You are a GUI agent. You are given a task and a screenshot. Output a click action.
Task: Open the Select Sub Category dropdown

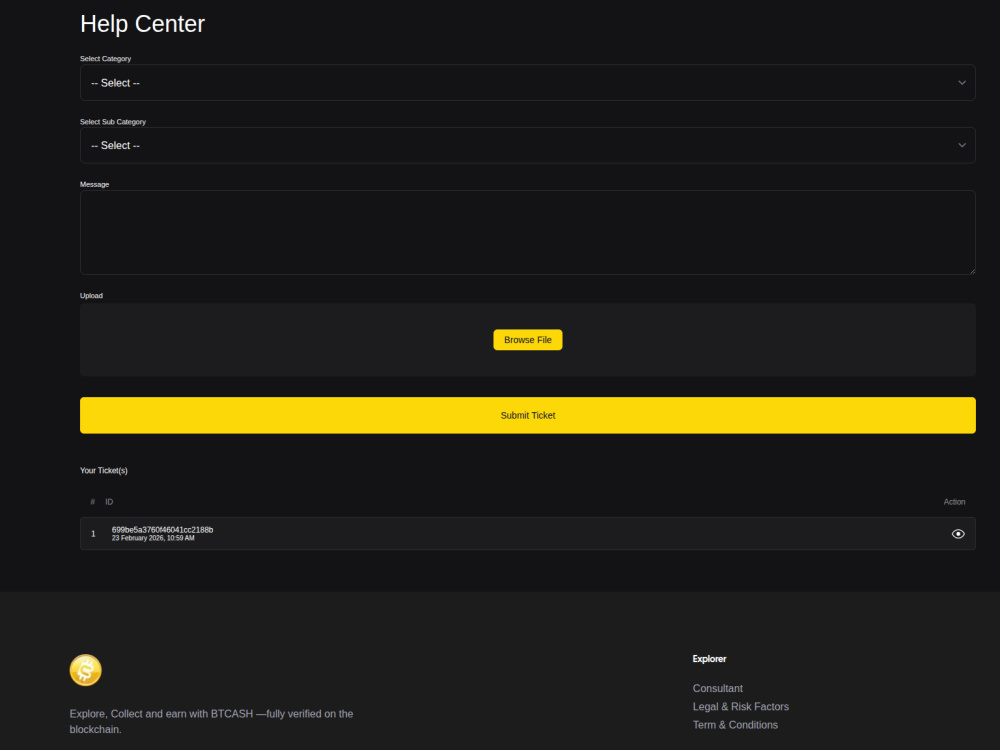click(x=527, y=145)
